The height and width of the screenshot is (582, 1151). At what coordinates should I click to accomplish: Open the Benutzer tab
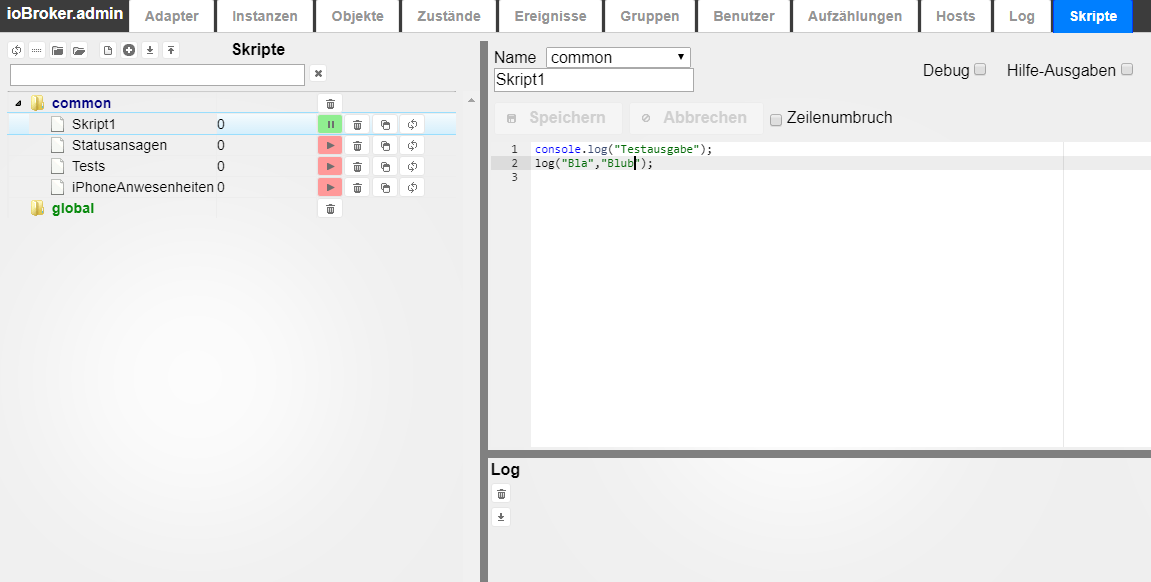(744, 16)
